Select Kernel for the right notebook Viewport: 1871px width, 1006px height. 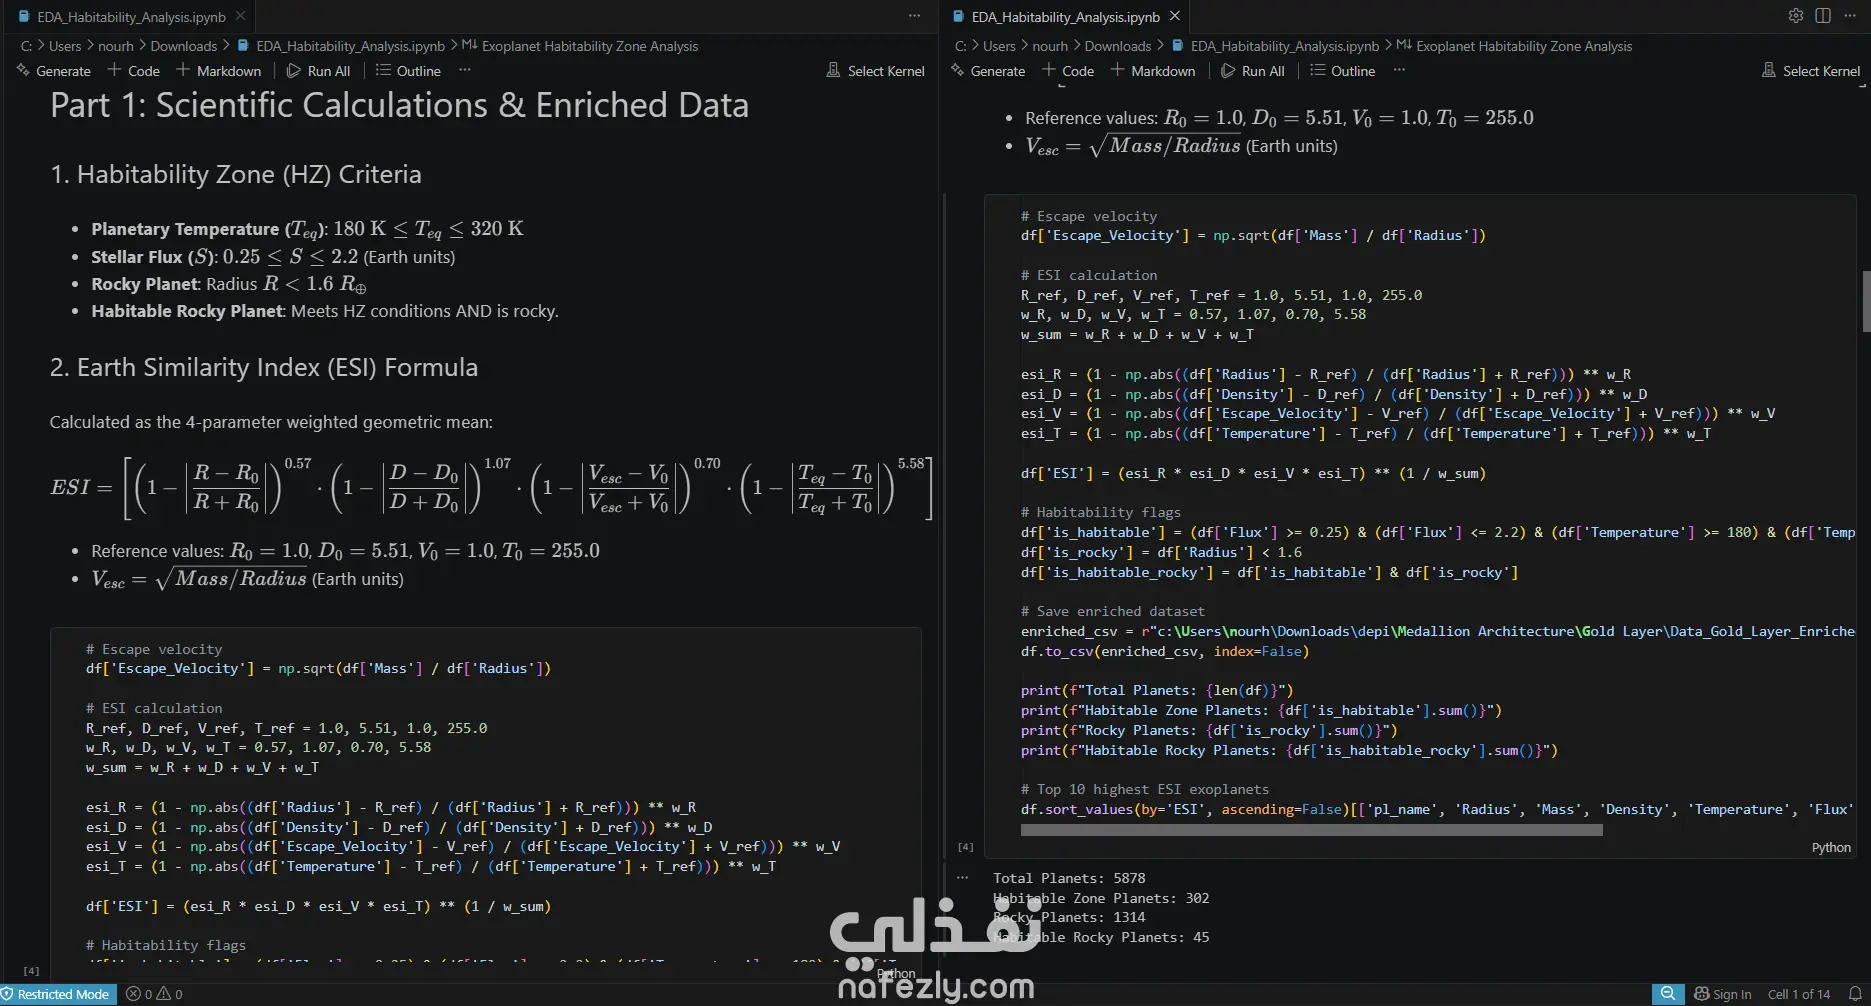(x=1811, y=71)
